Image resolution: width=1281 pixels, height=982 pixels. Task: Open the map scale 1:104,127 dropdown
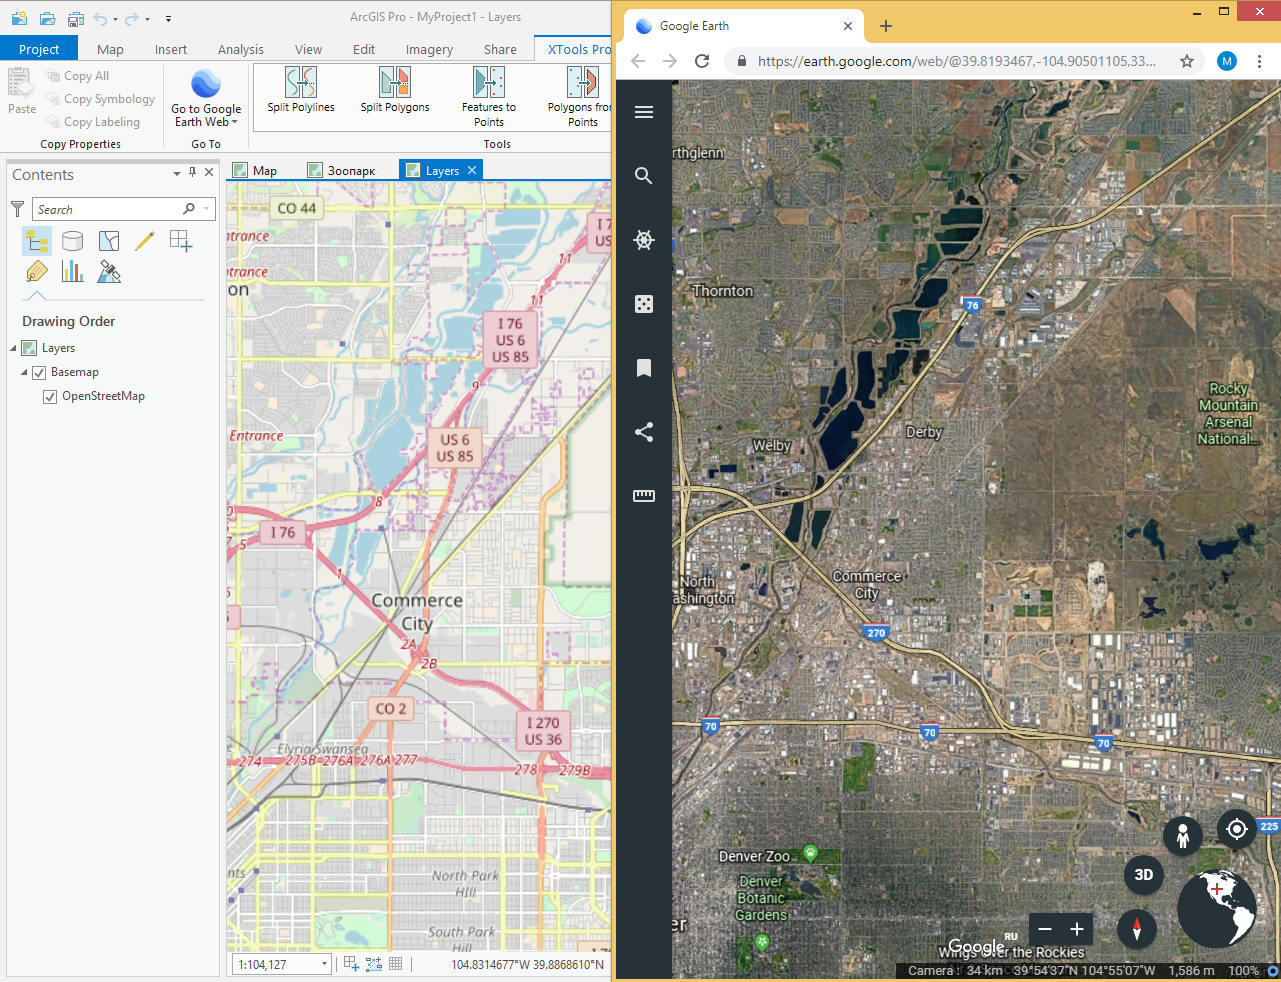[324, 964]
